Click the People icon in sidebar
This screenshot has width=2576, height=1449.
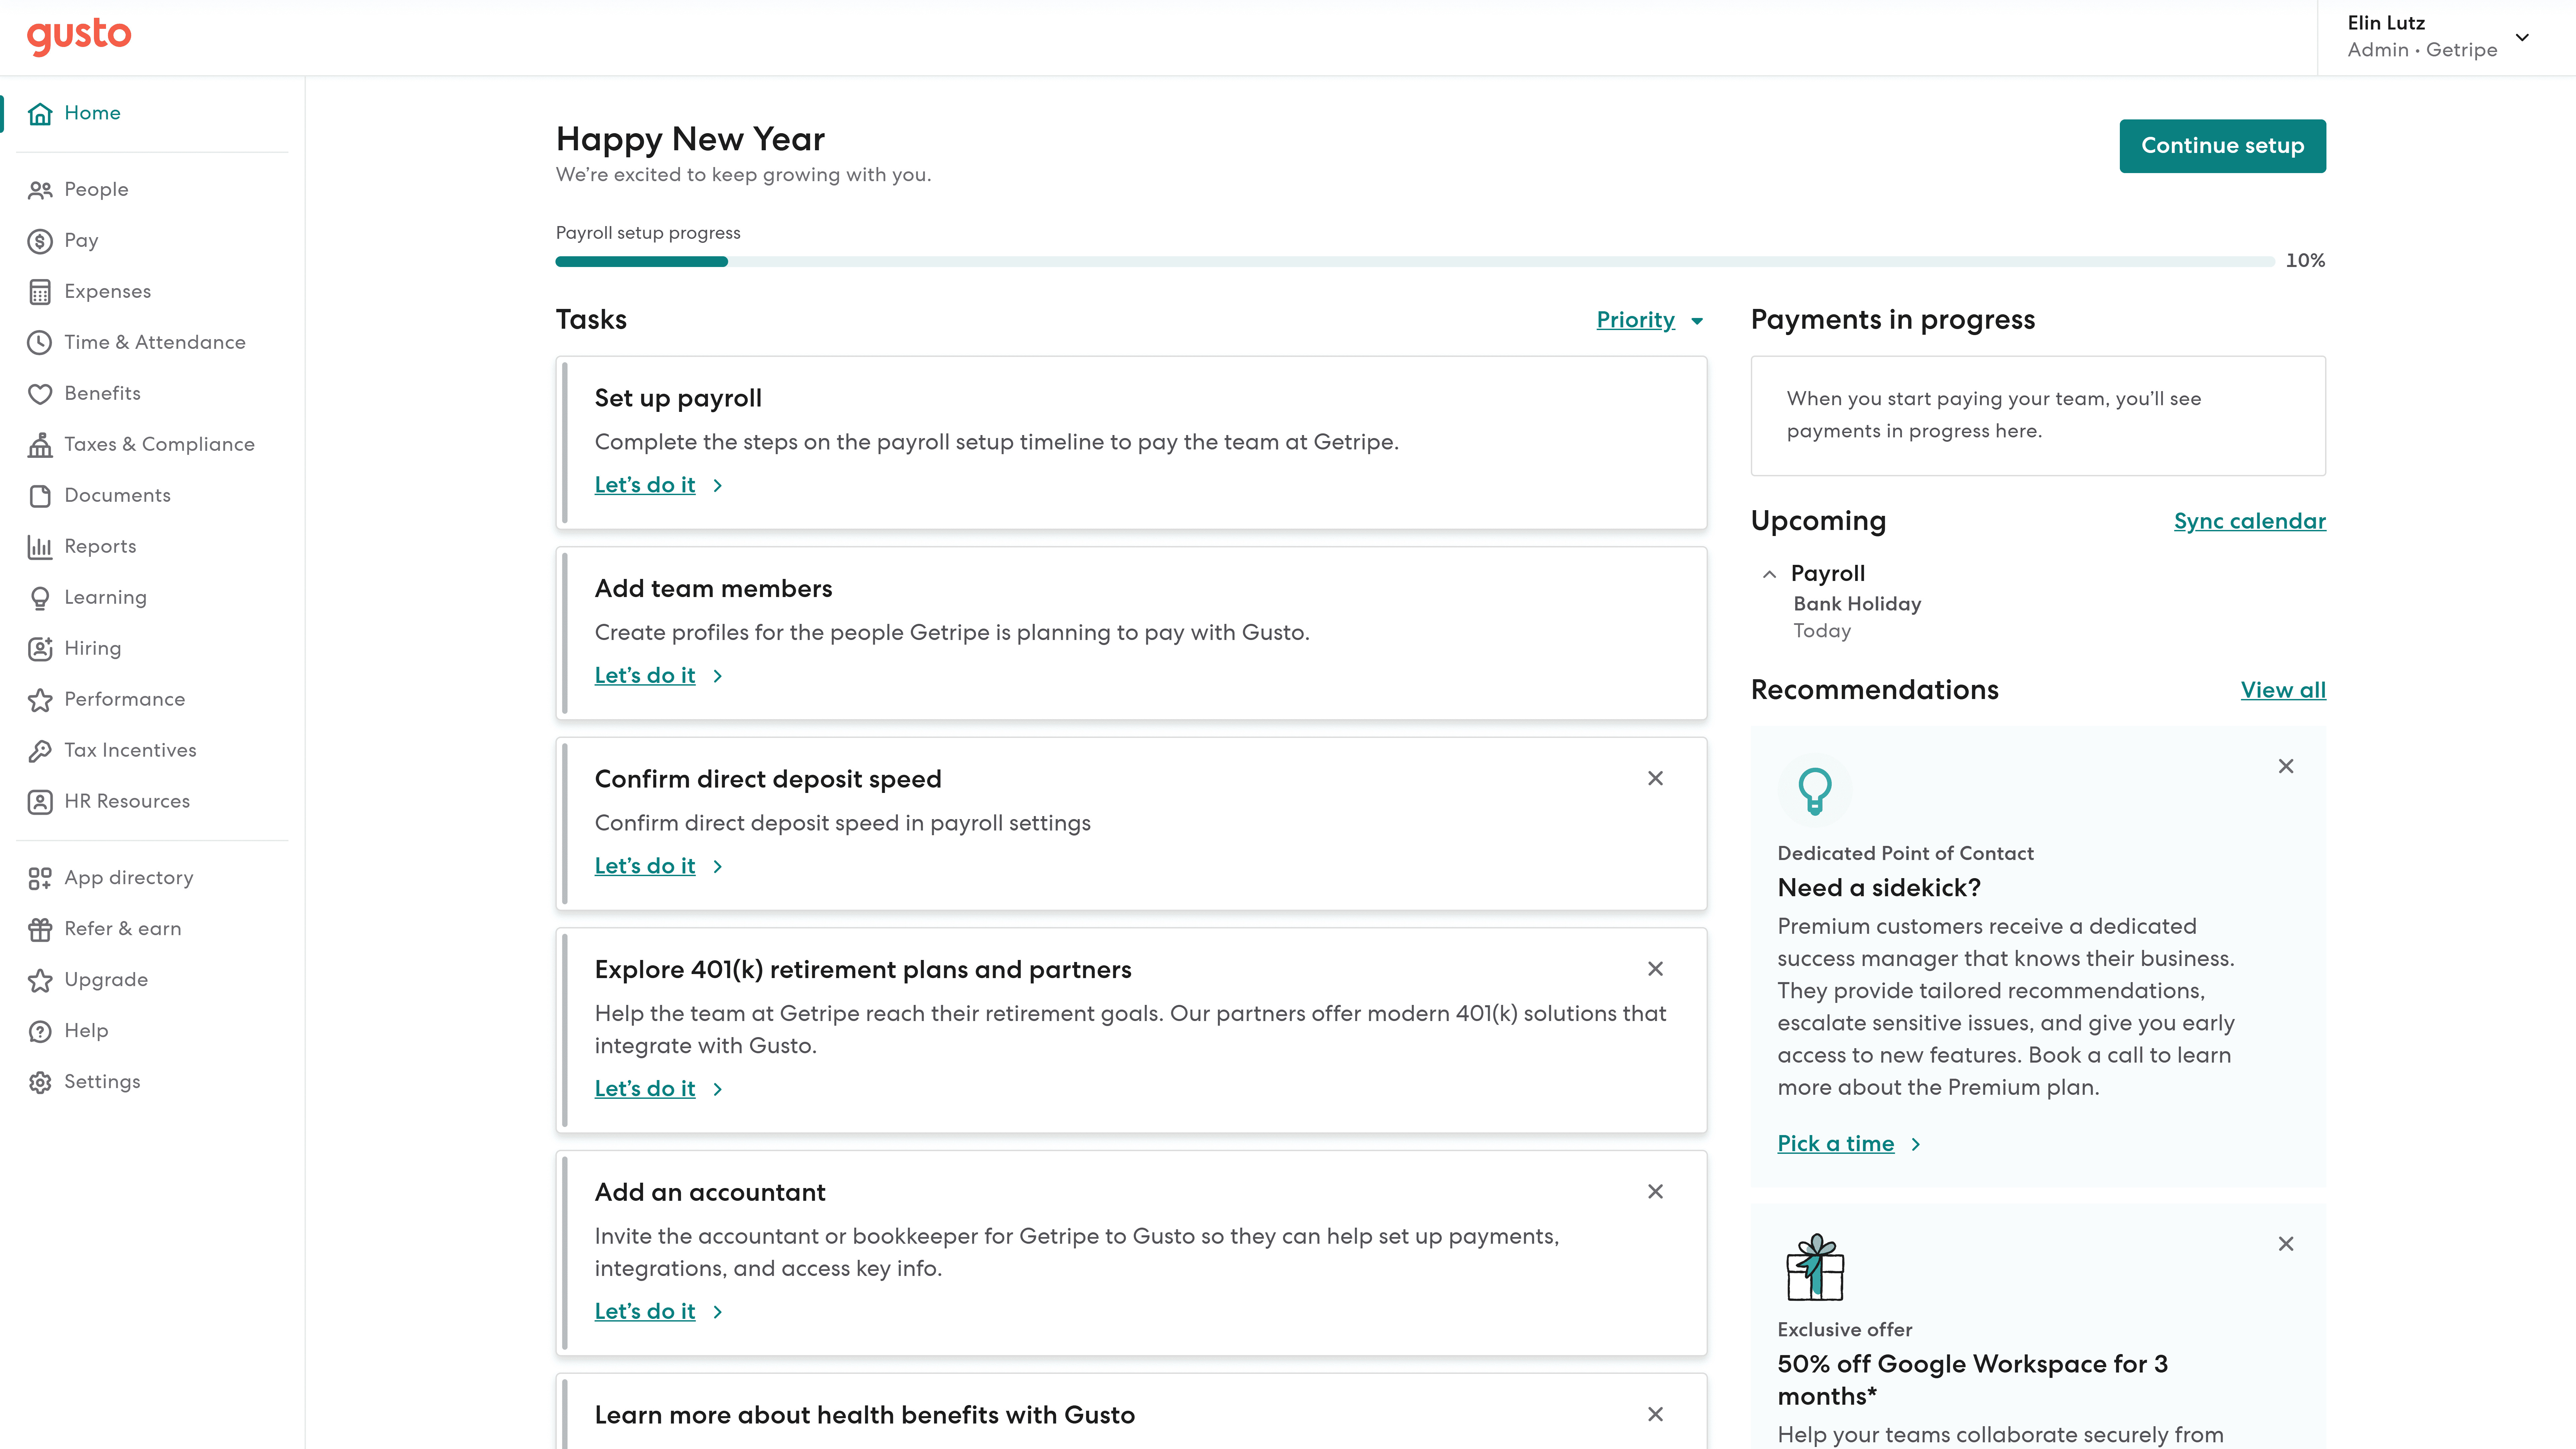point(40,190)
